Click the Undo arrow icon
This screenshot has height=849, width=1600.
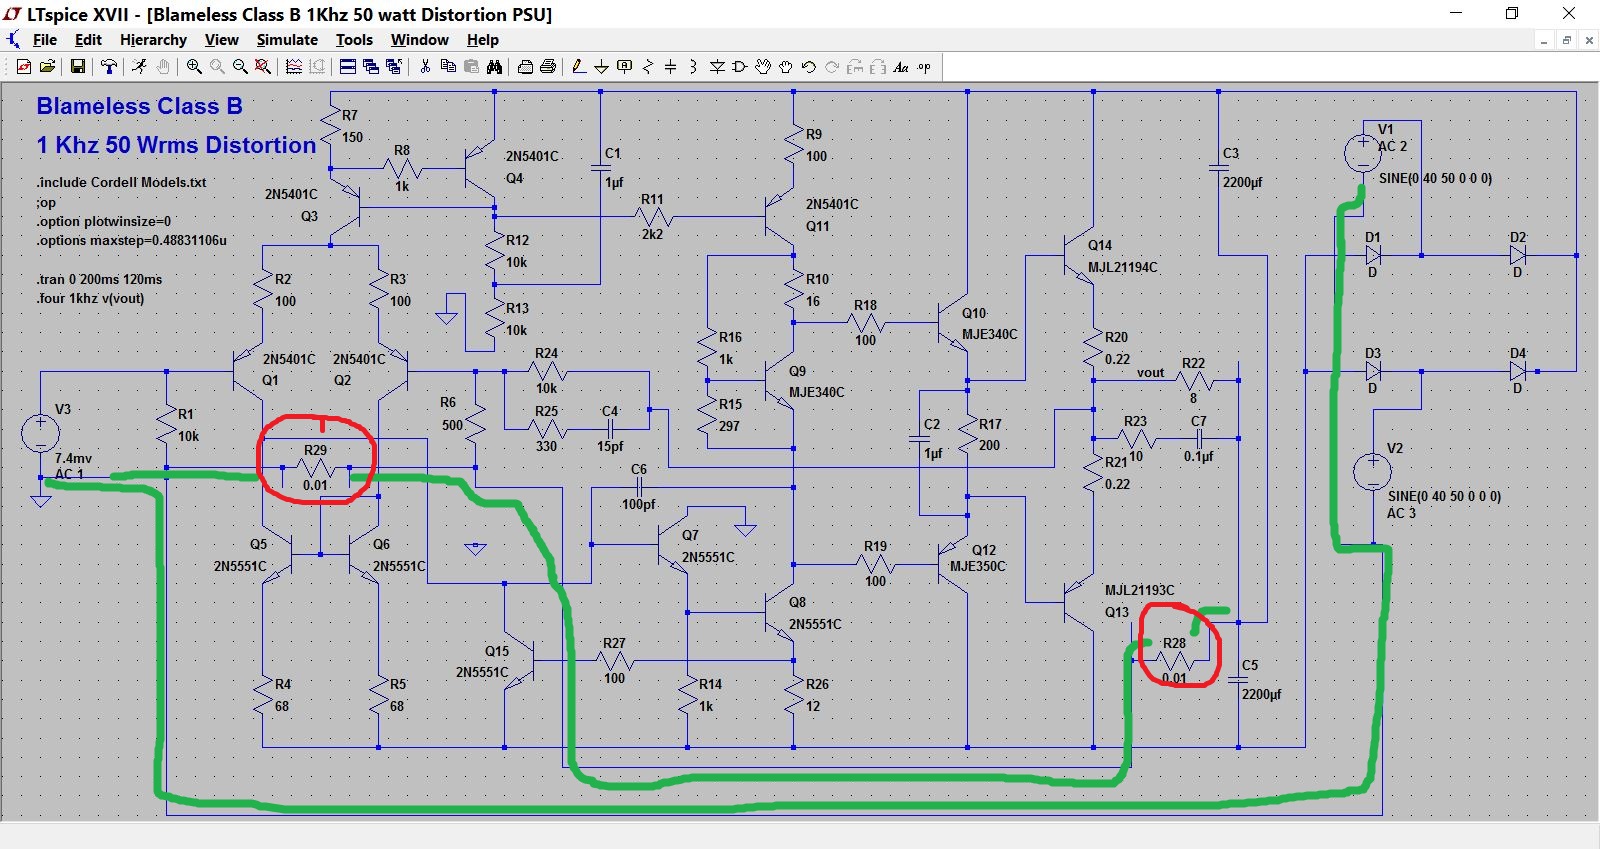click(809, 67)
